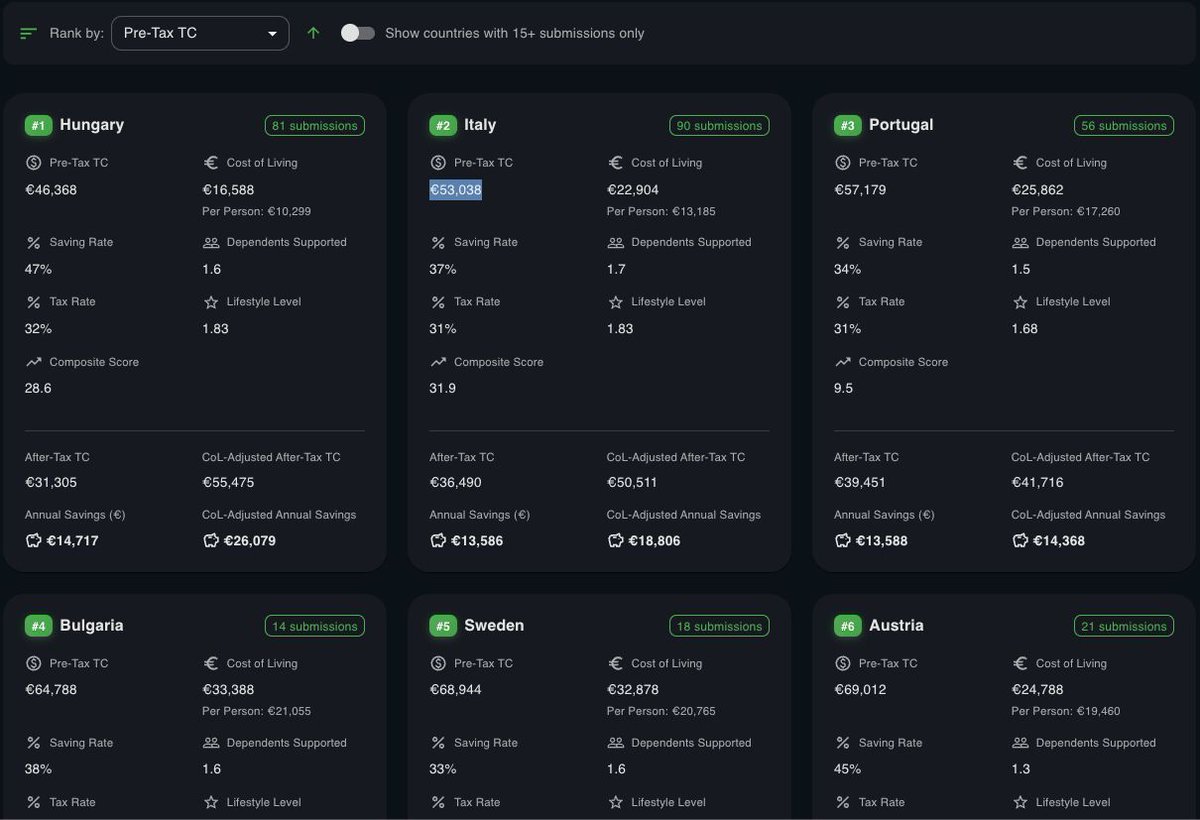1200x820 pixels.
Task: Click Portugal's Dependents Supported people icon
Action: (x=1020, y=242)
